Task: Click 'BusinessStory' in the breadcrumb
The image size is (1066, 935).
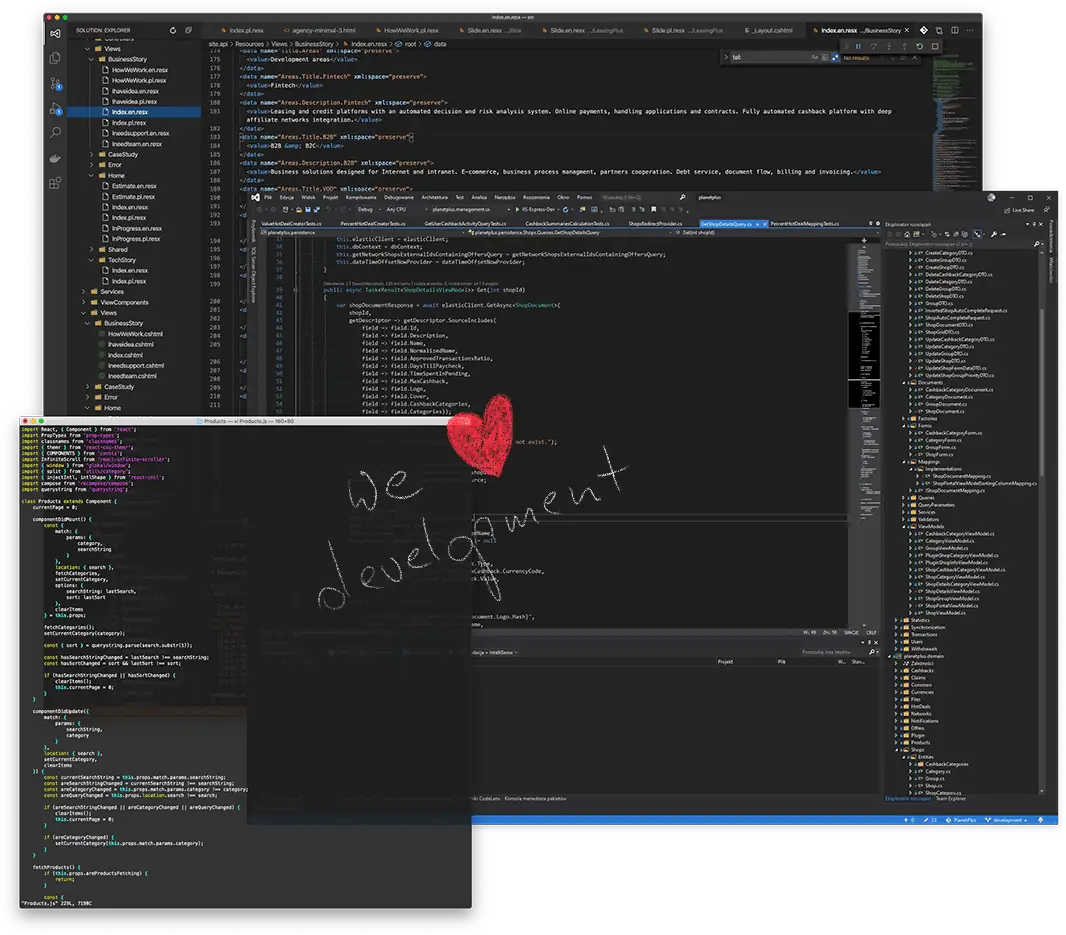Action: (x=314, y=44)
